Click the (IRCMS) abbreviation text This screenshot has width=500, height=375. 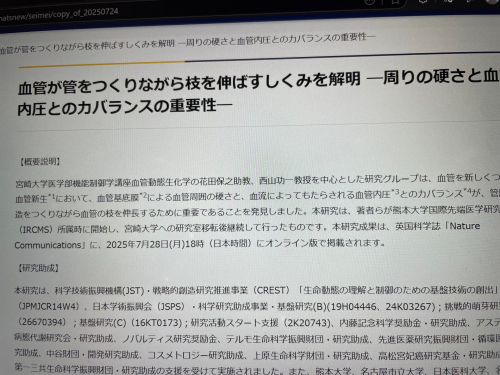pyautogui.click(x=35, y=229)
